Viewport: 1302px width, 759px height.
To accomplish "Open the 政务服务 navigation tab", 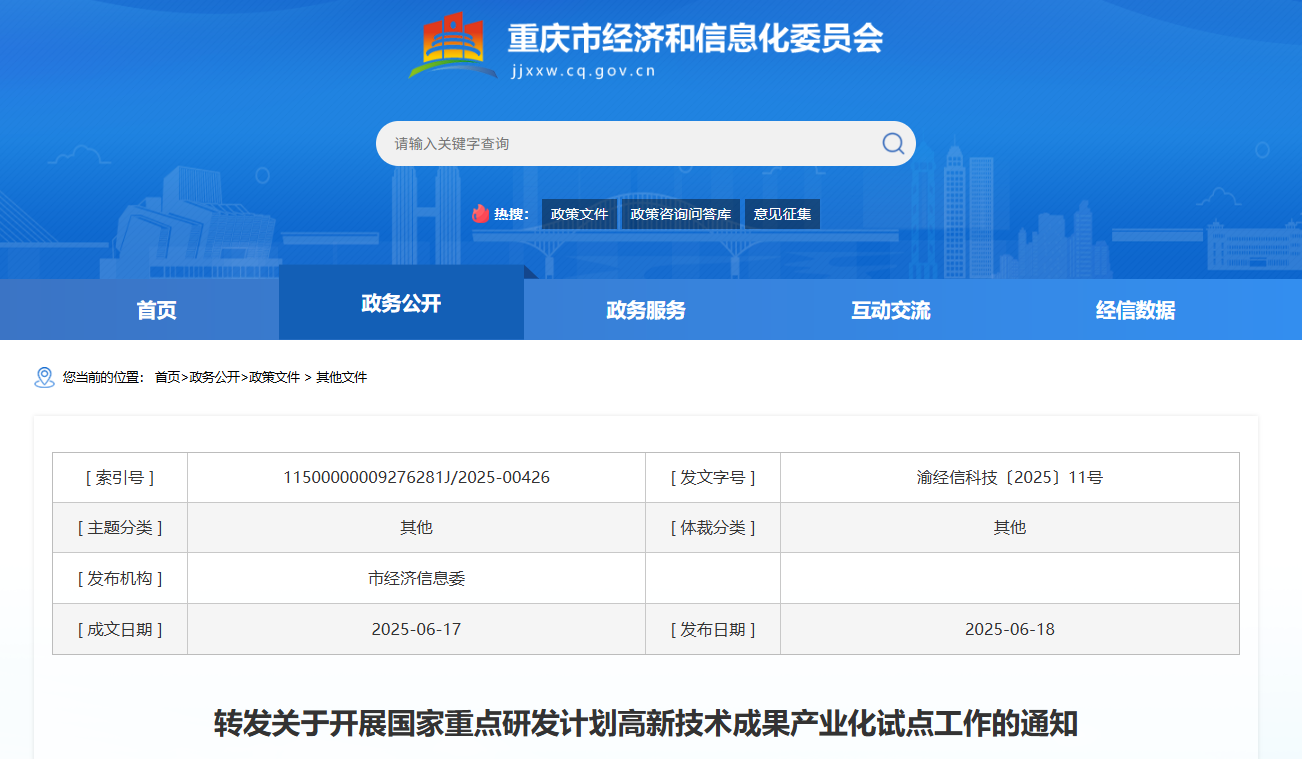I will [x=646, y=310].
